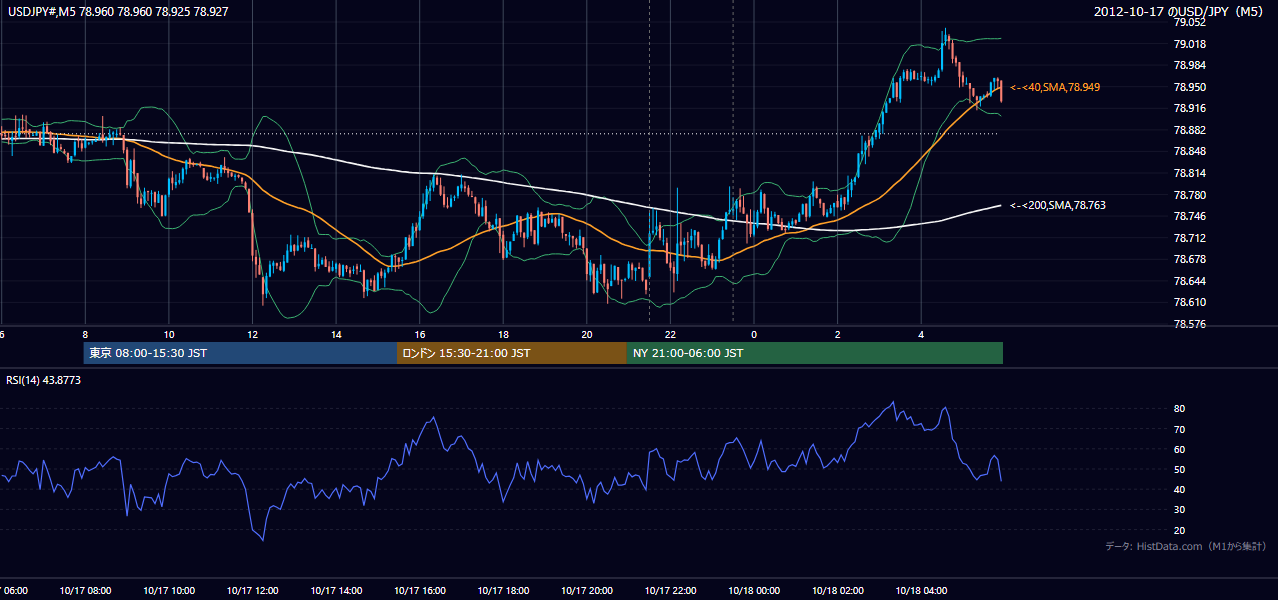Click the 40 SMA 78.949 label
Screen dimensions: 1278x600
1055,88
